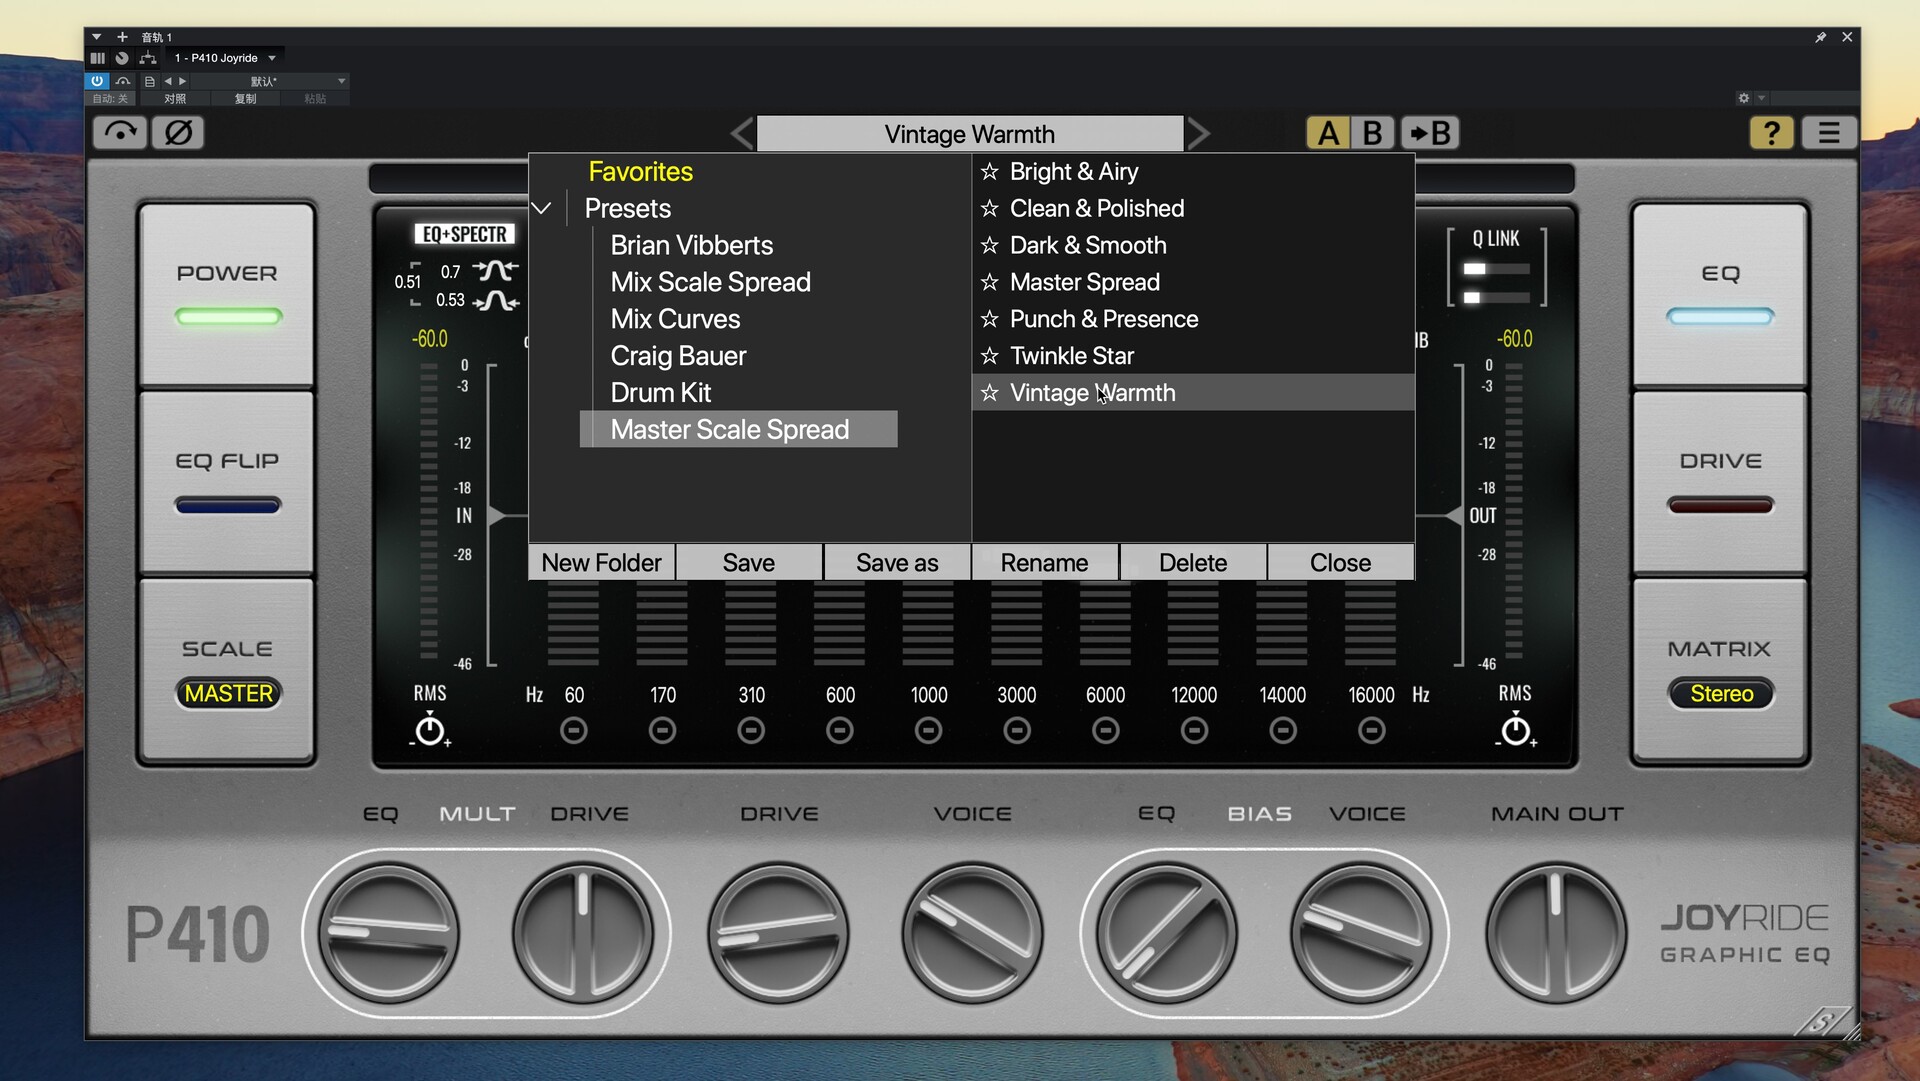Click the MAIN OUT knob
This screenshot has width=1920, height=1081.
pos(1555,932)
